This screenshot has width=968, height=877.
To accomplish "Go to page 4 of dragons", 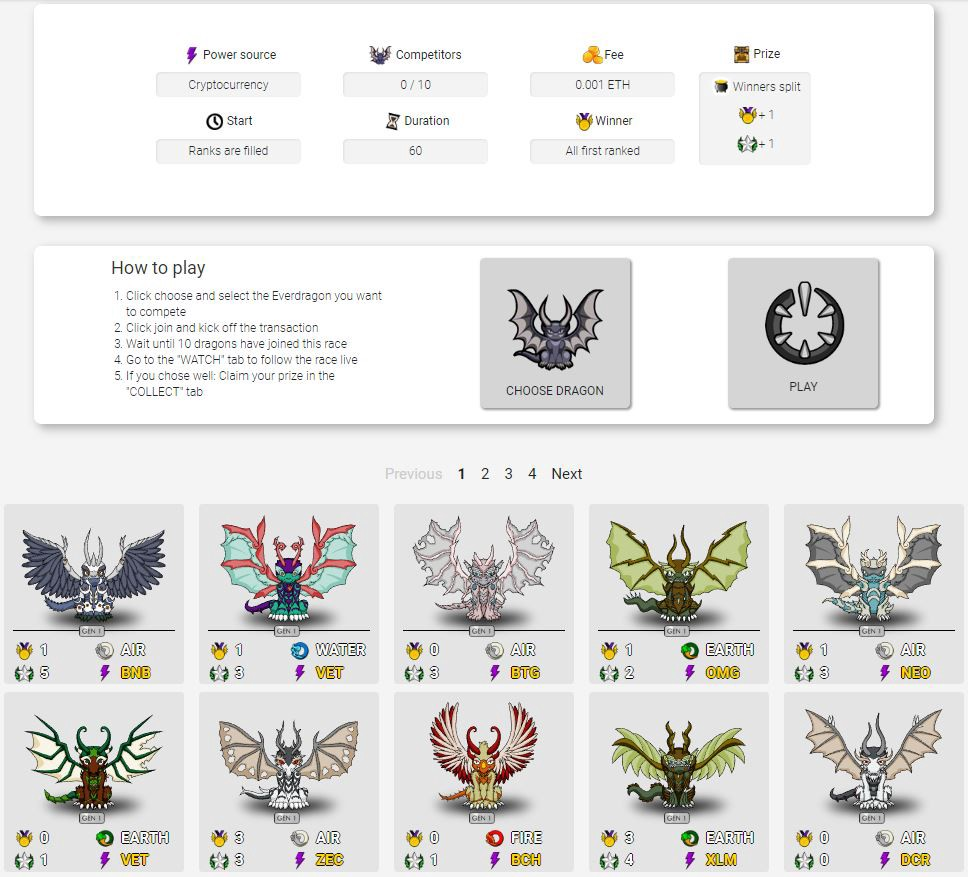I will [532, 473].
